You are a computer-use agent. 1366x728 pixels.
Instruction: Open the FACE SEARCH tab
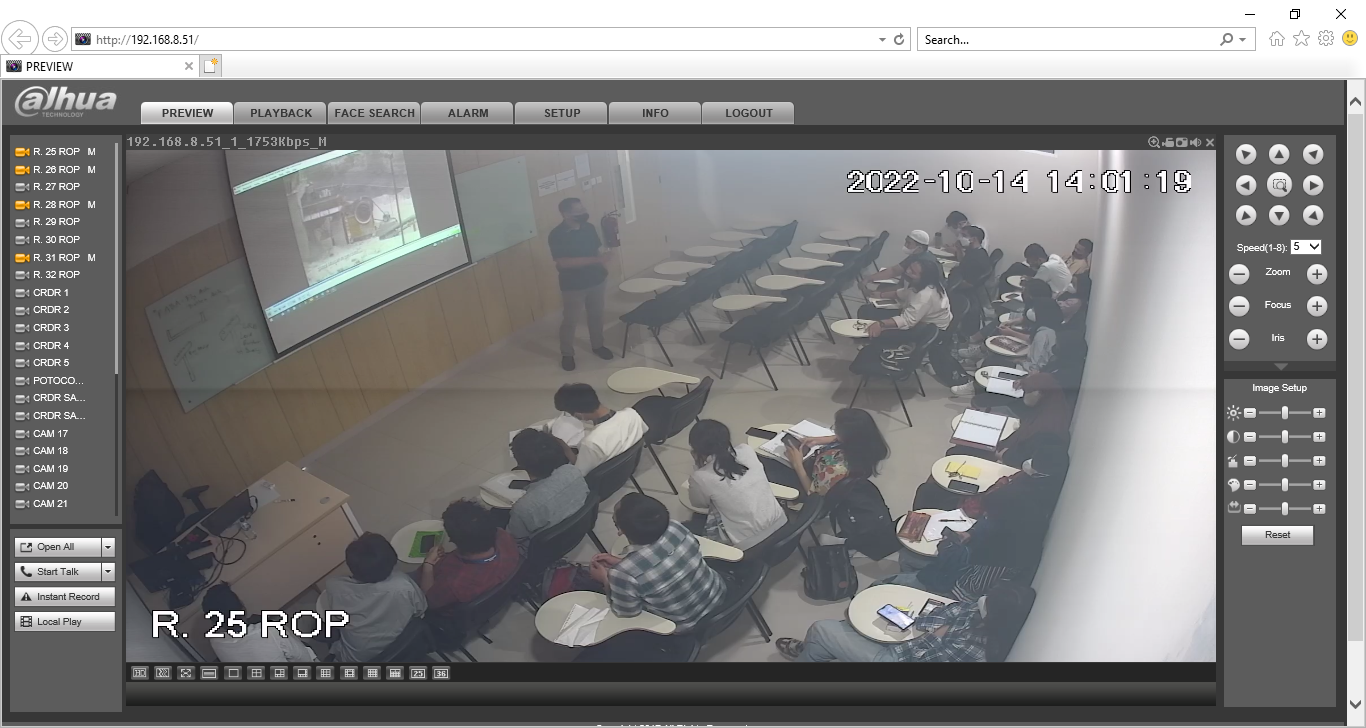click(375, 113)
